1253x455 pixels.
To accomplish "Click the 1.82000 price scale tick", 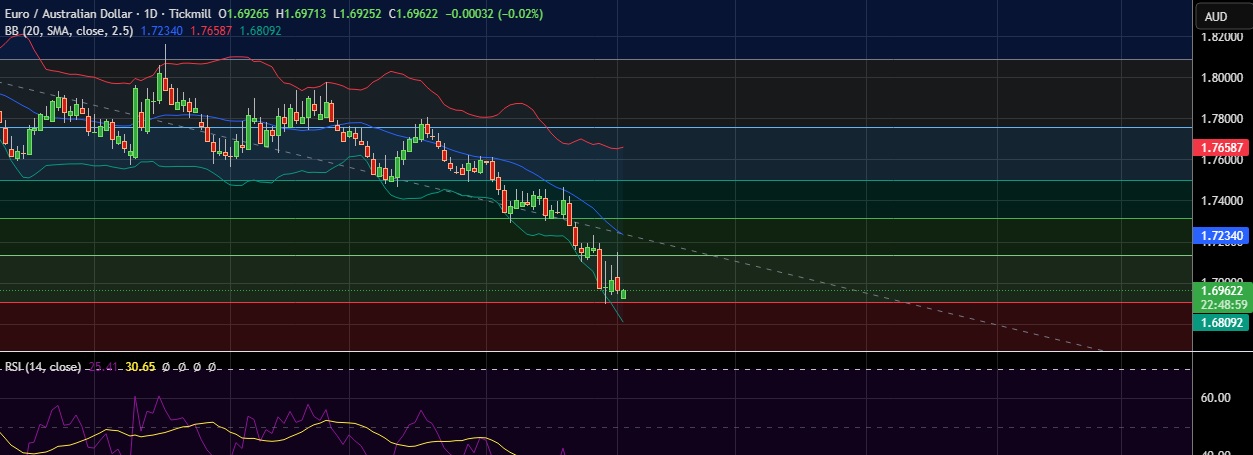I will tap(1222, 37).
